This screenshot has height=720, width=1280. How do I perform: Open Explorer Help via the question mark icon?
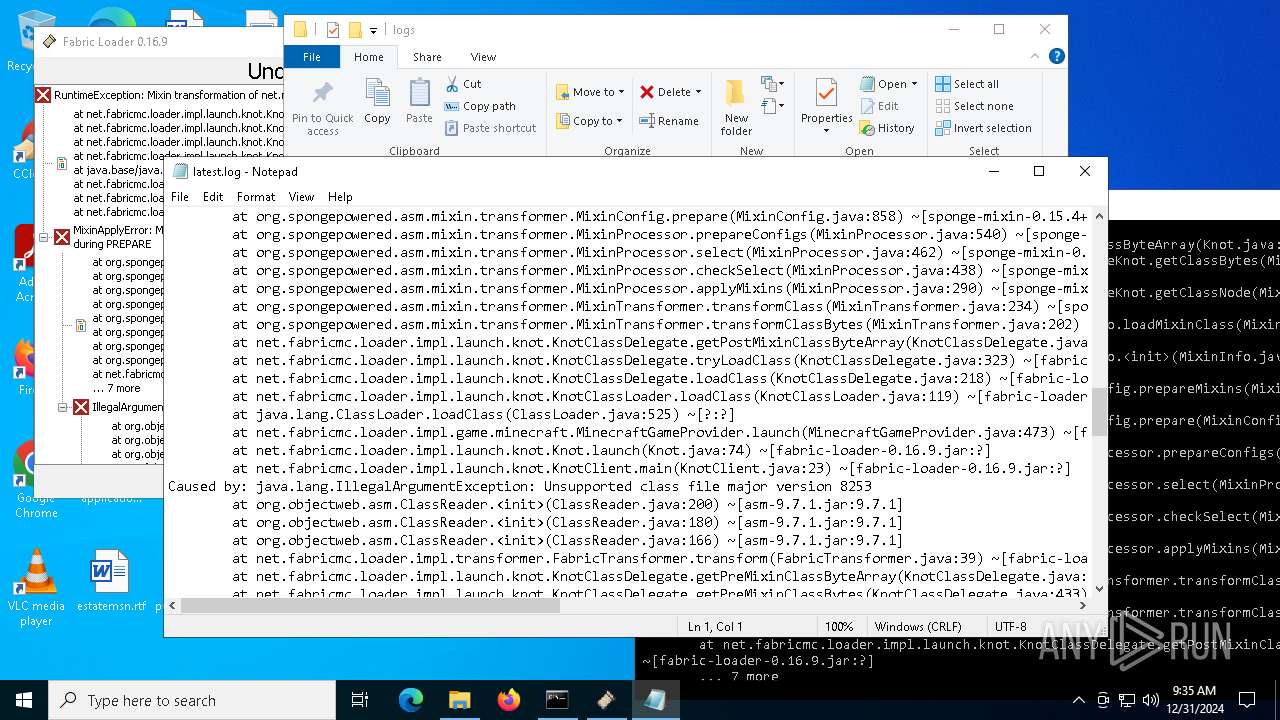click(1057, 57)
